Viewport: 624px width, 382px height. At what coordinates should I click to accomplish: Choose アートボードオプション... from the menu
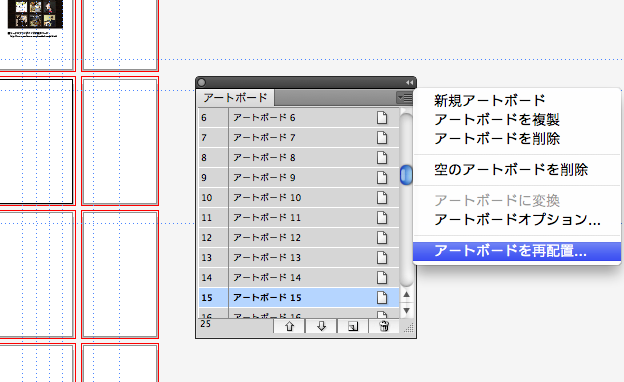[x=517, y=219]
